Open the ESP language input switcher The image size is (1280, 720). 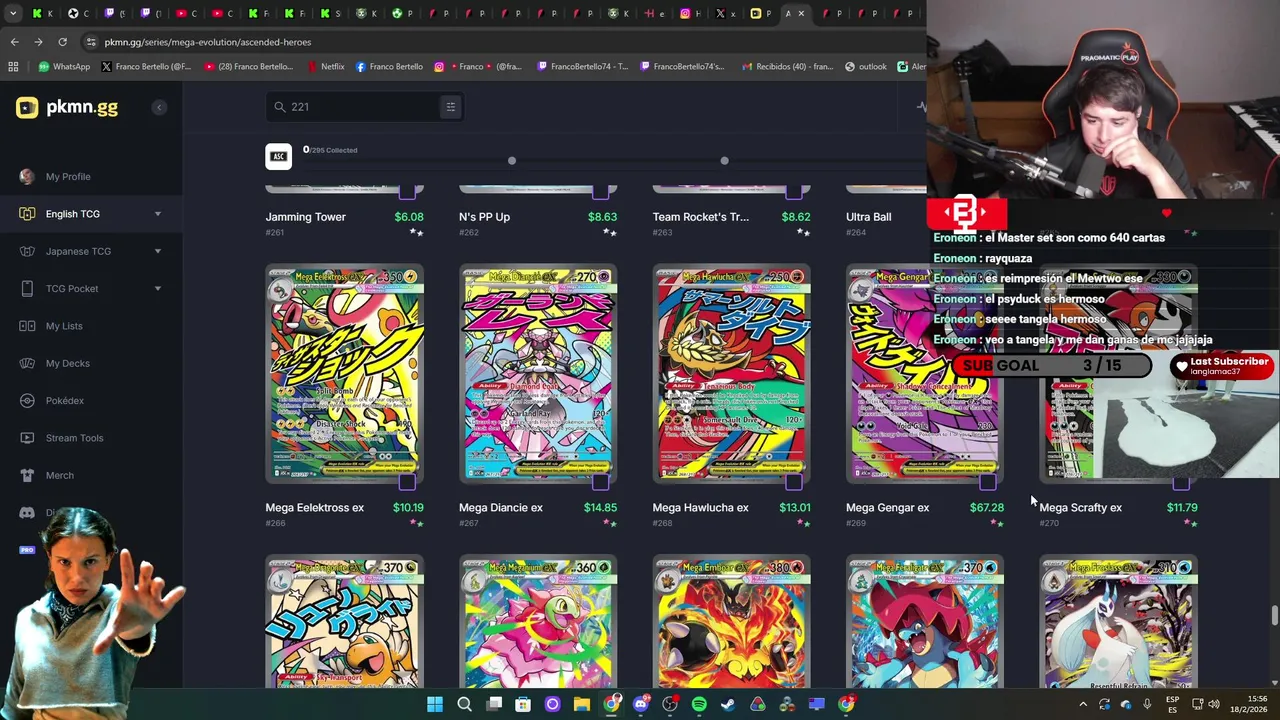tap(1172, 705)
